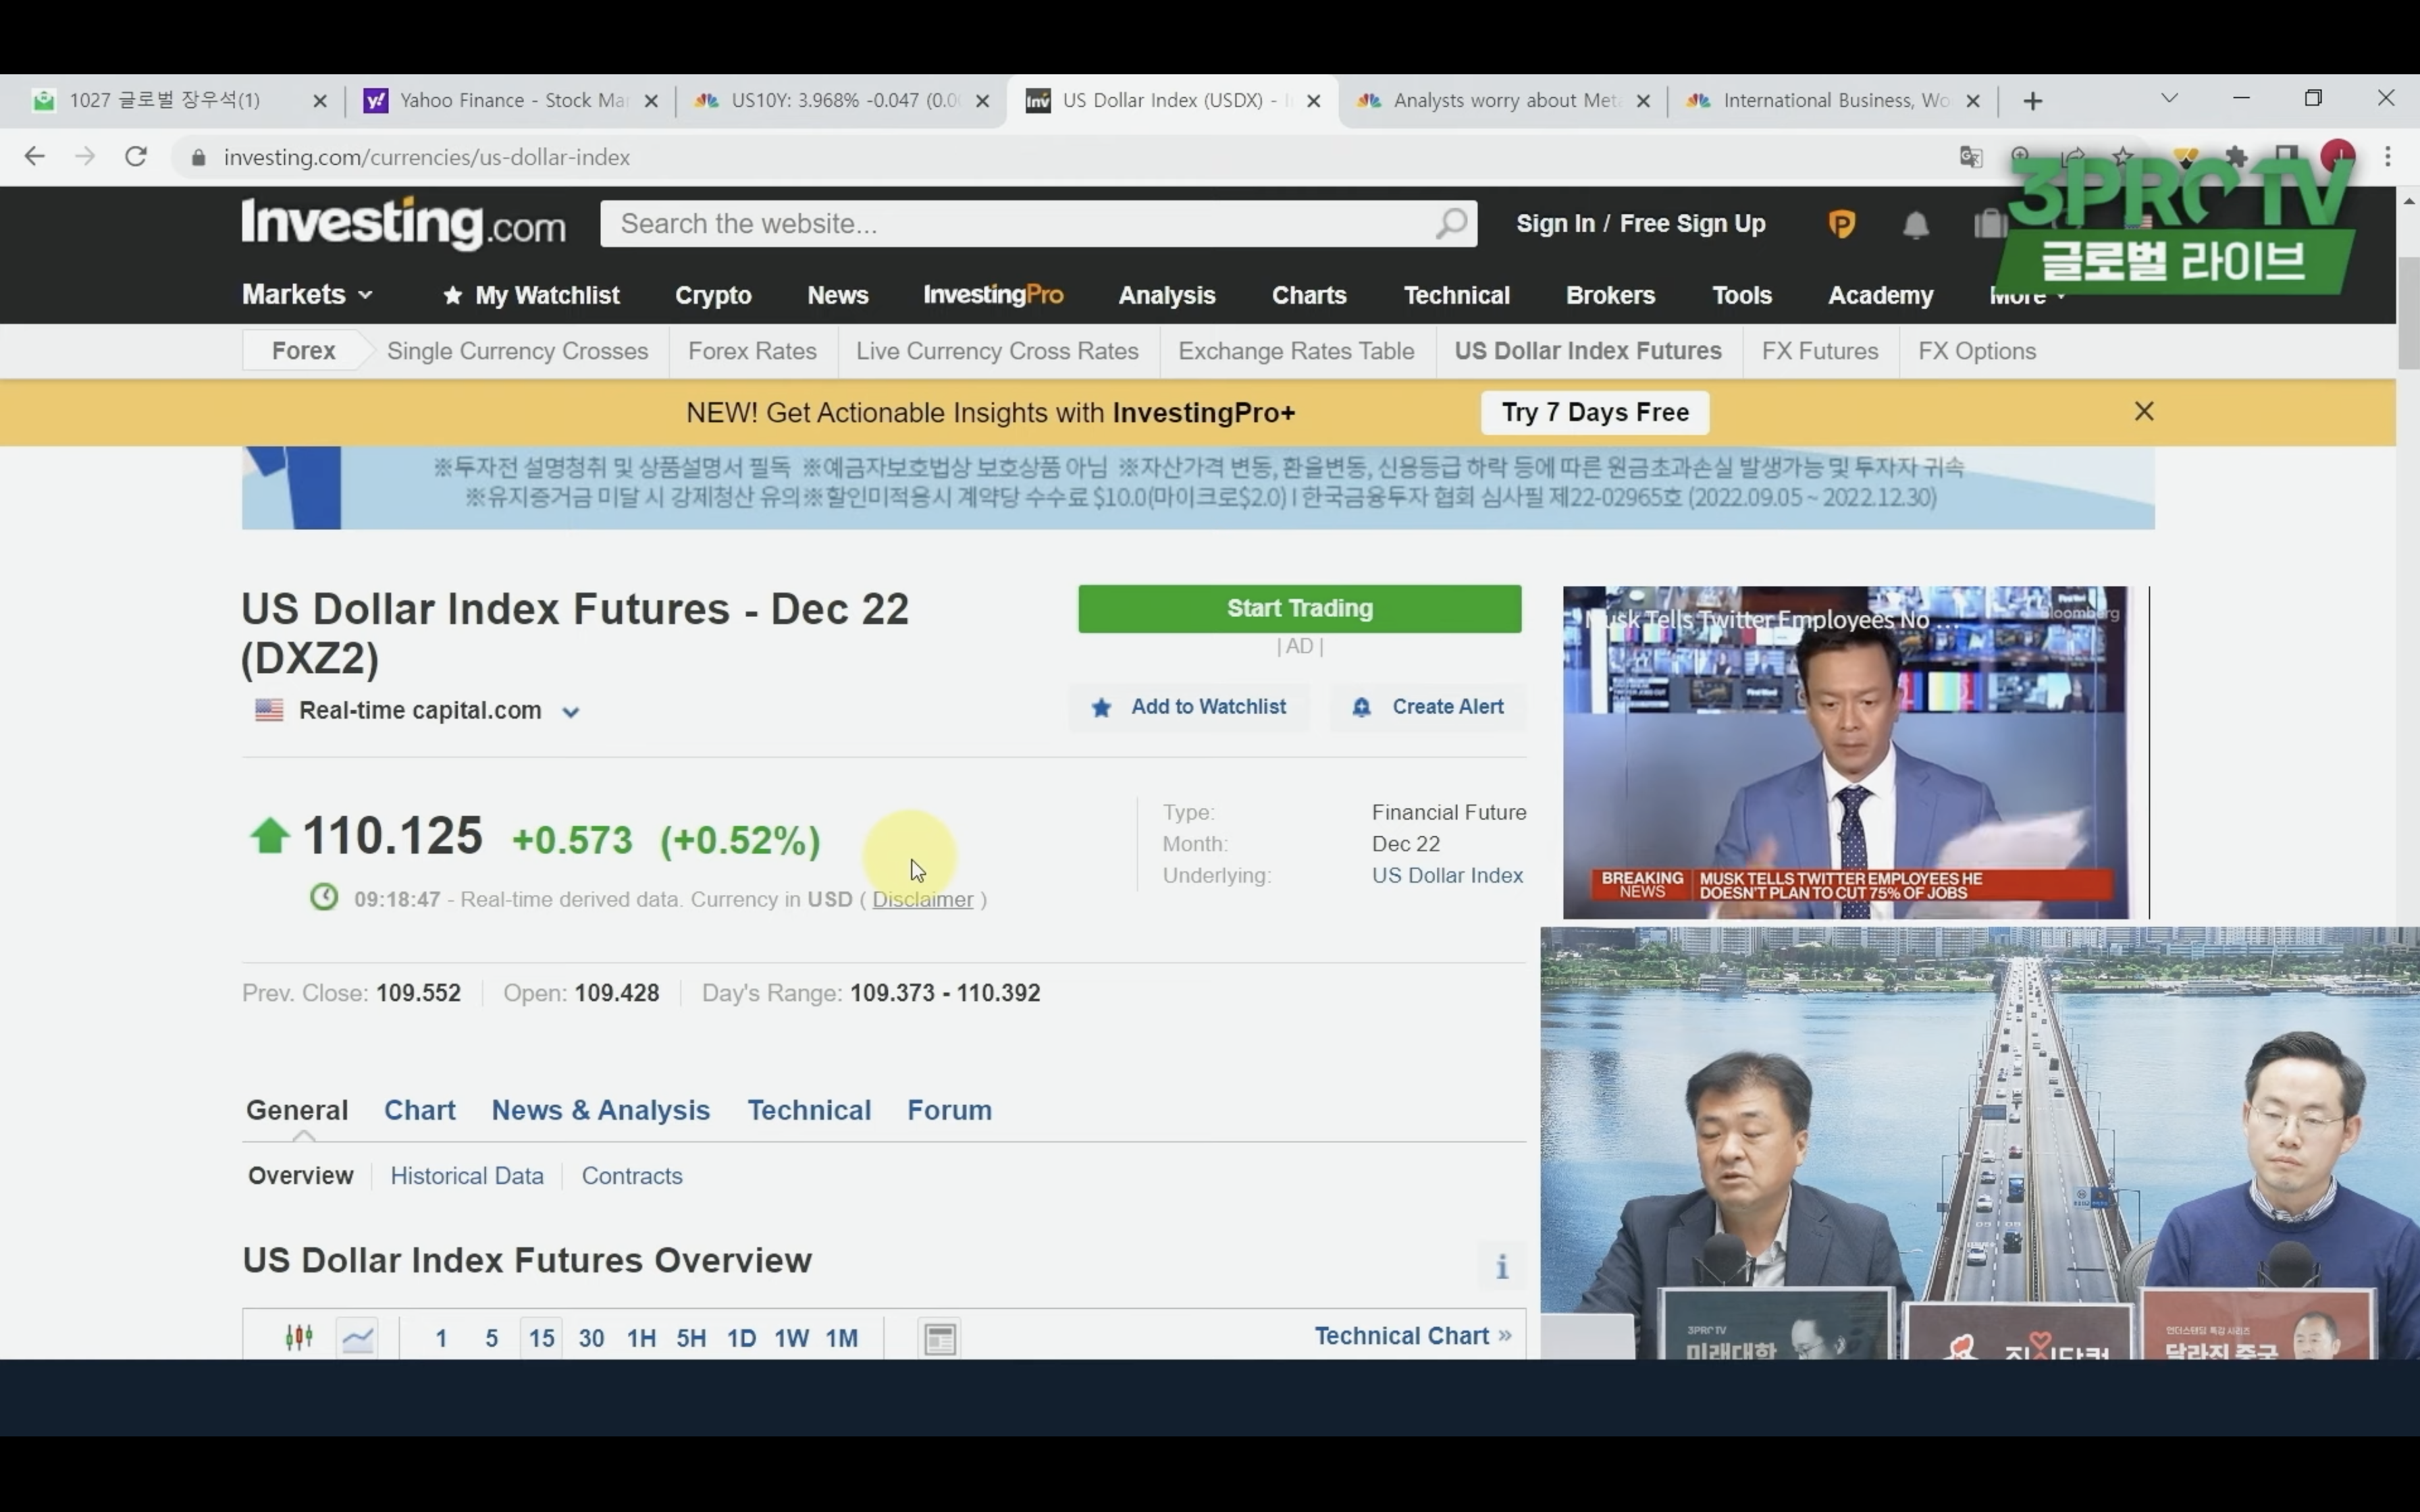Click the browser address bar
This screenshot has height=1512, width=2420.
pyautogui.click(x=1070, y=157)
